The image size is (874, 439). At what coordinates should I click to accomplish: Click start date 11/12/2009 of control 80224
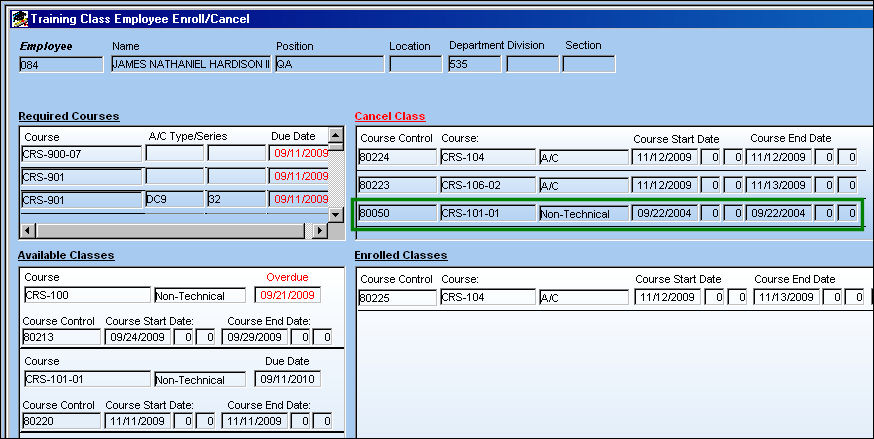coord(664,157)
